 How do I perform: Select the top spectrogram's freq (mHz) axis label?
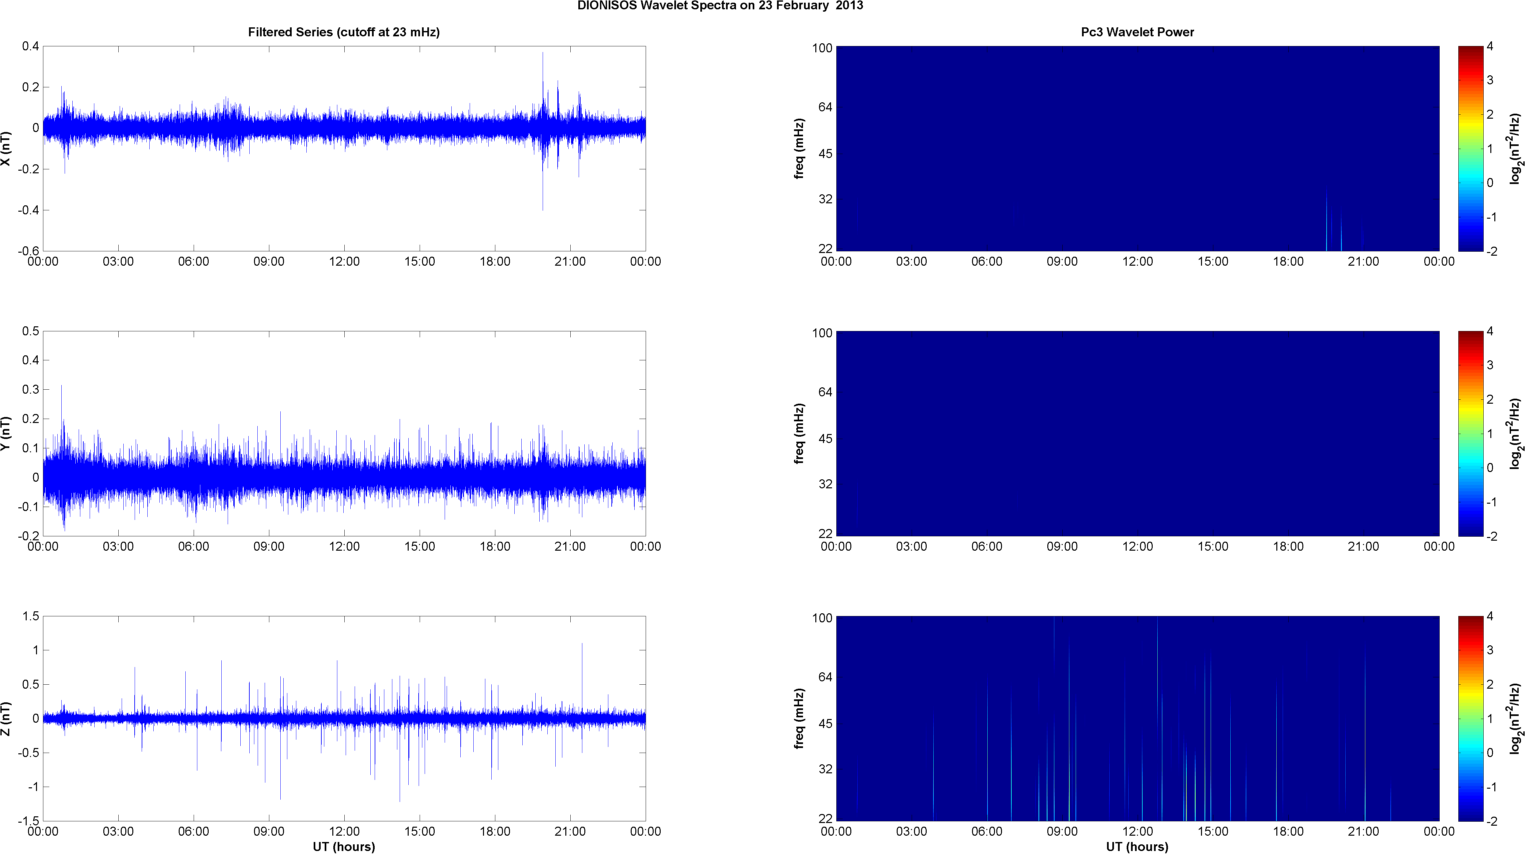[x=800, y=148]
